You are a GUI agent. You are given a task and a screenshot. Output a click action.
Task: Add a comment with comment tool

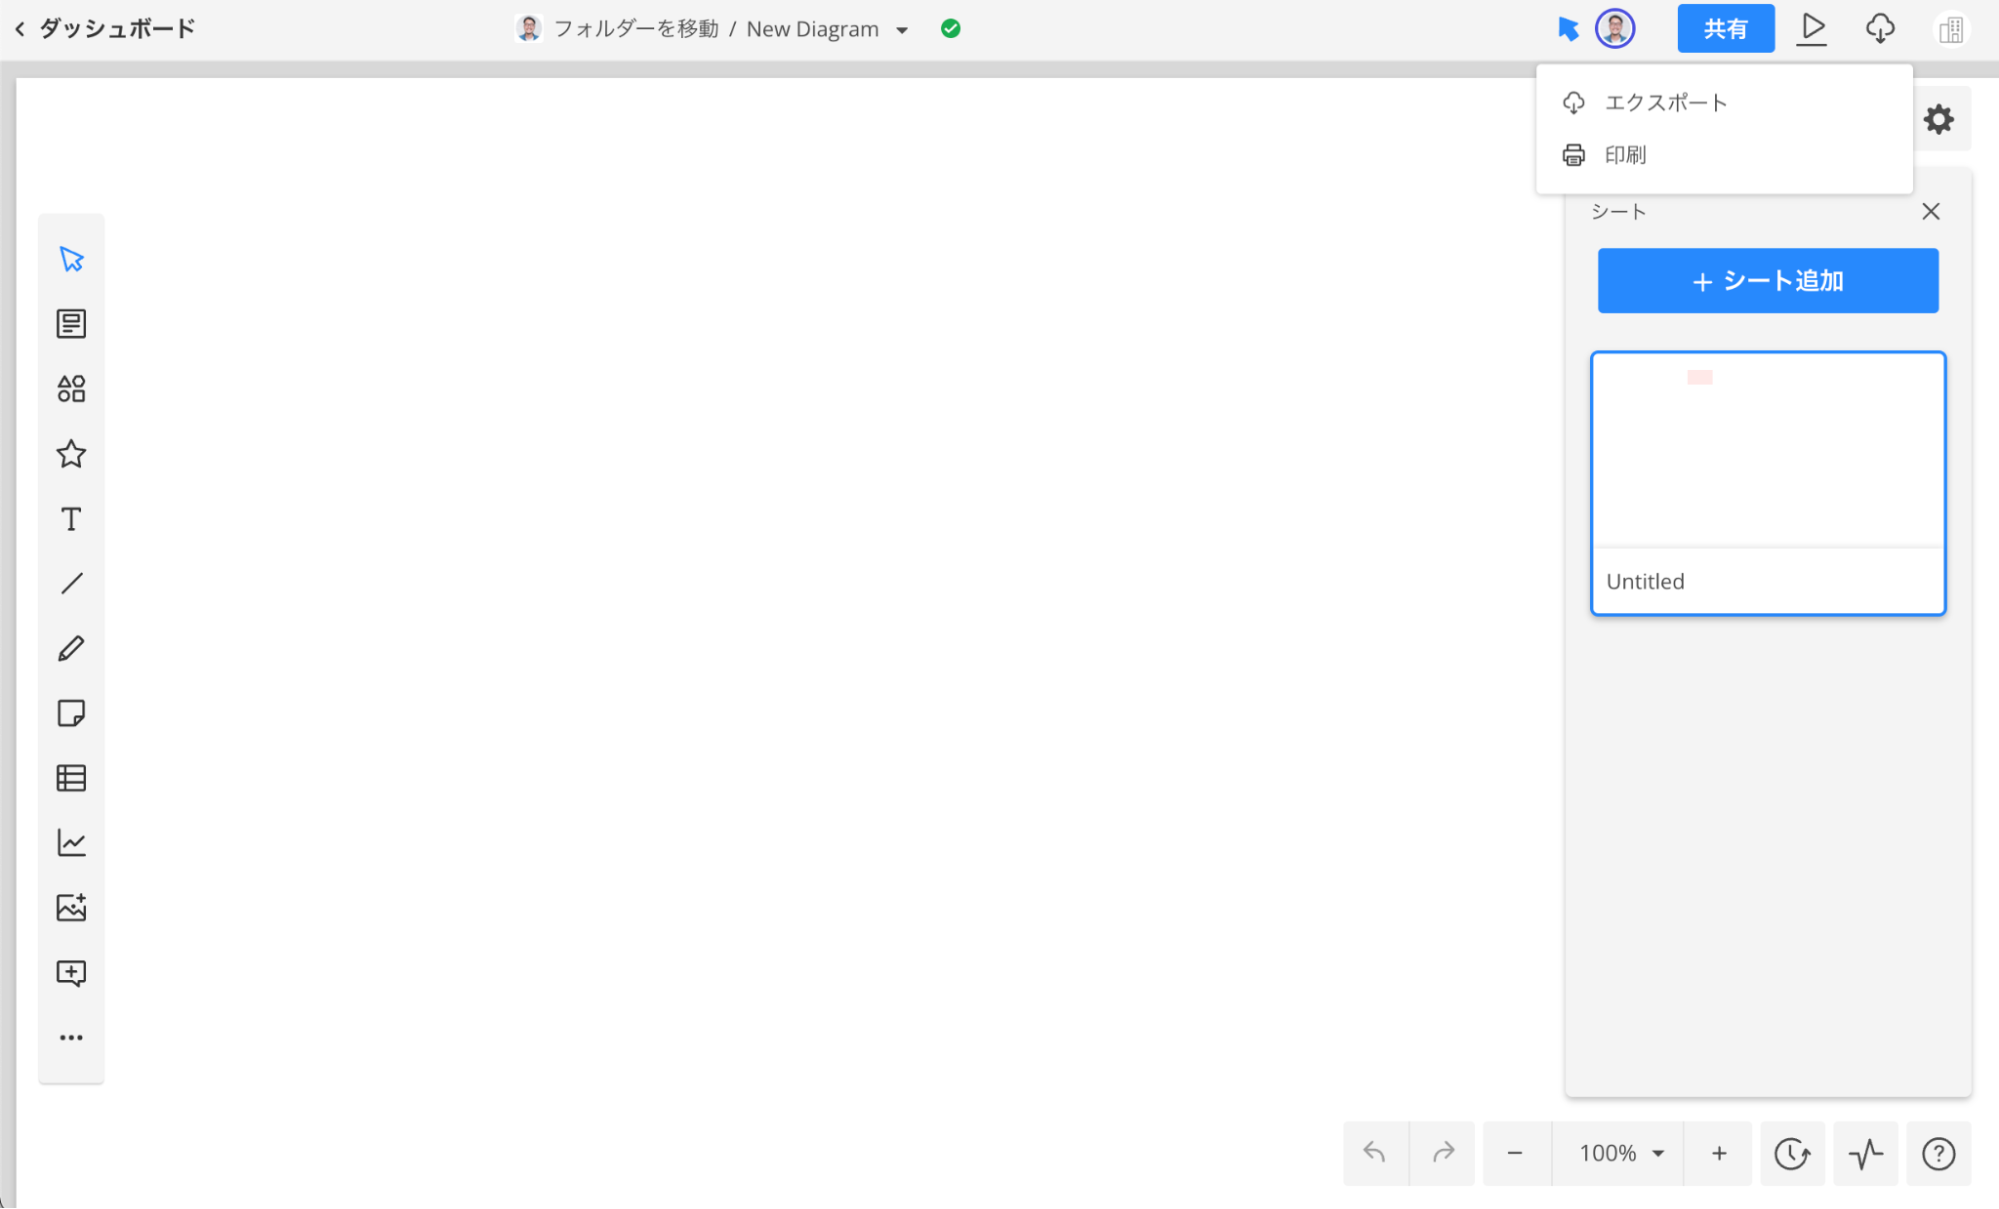click(x=71, y=973)
